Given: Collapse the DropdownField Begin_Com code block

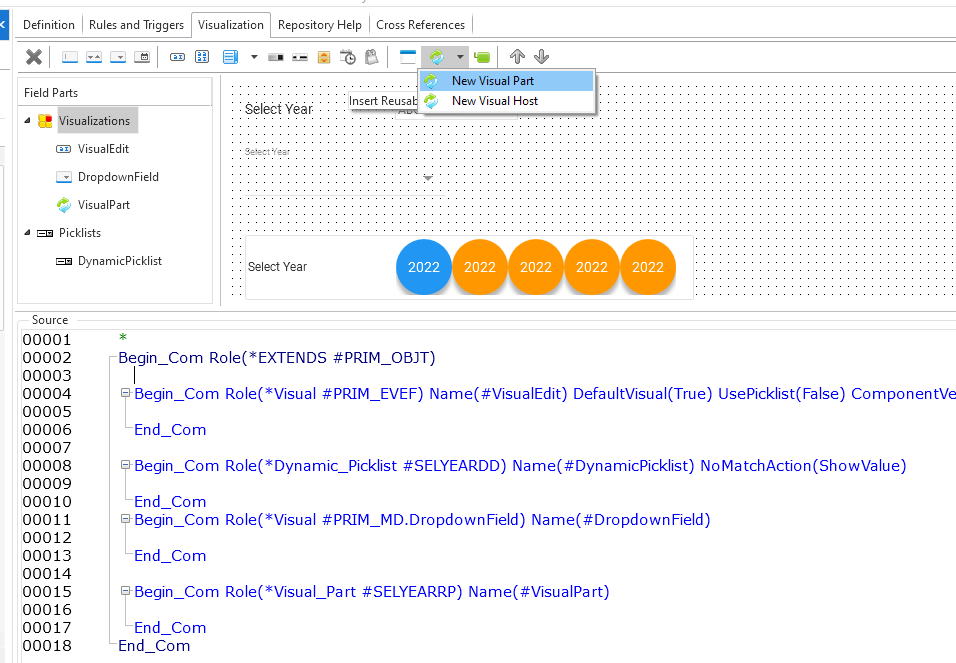Looking at the screenshot, I should click(x=126, y=519).
